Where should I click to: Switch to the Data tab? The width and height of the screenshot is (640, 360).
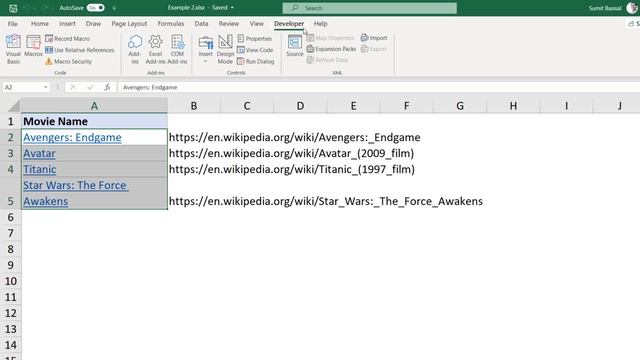201,24
